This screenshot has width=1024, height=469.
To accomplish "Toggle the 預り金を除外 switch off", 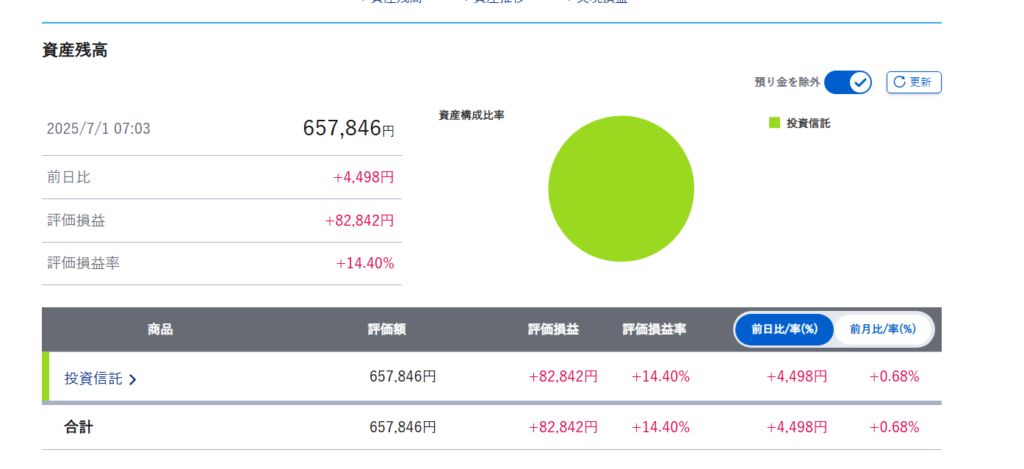I will tap(848, 82).
